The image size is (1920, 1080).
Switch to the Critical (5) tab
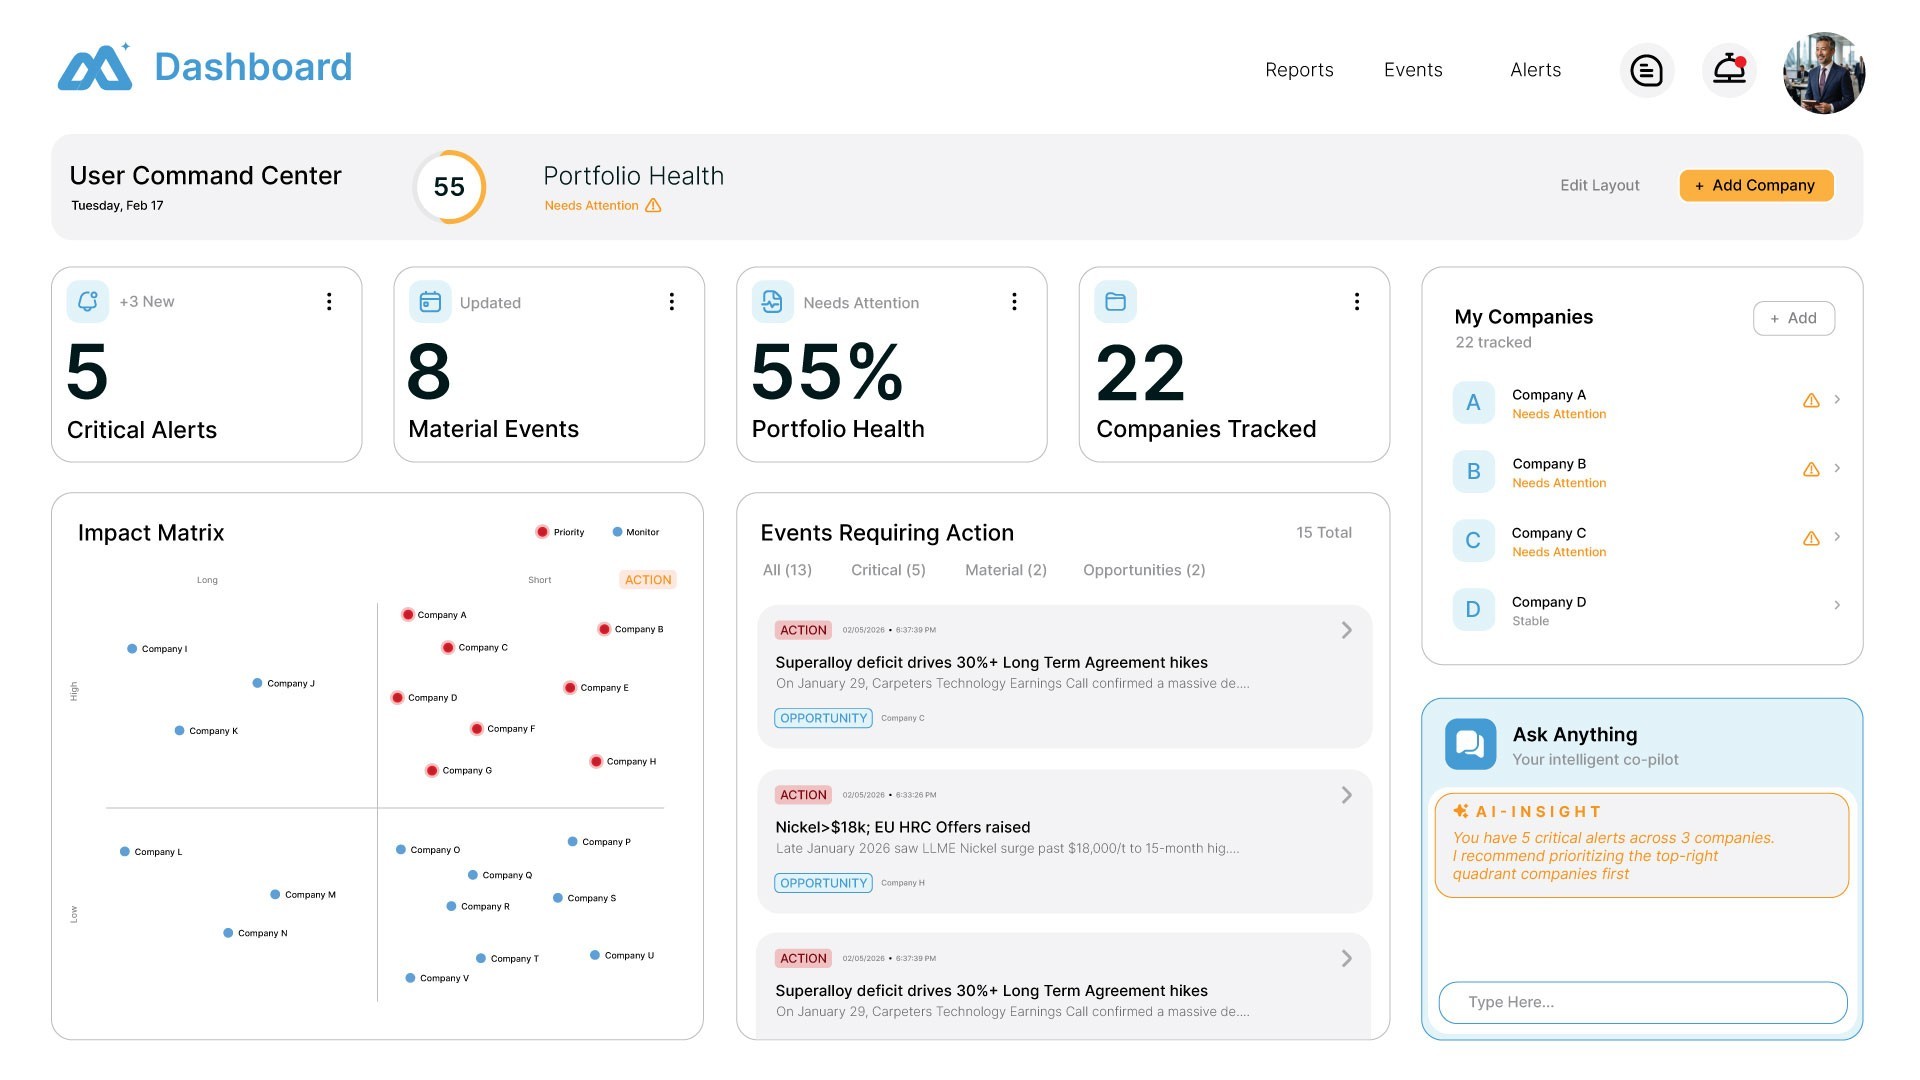tap(888, 569)
